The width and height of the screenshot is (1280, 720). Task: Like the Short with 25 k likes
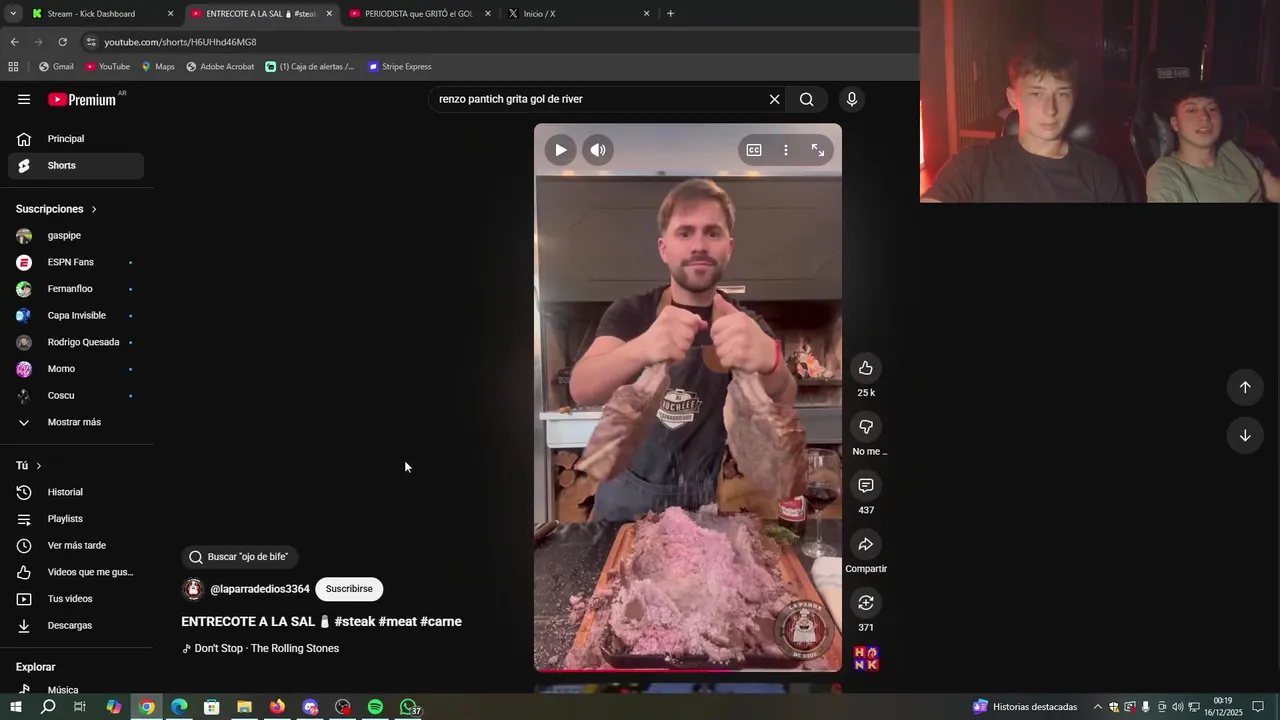pyautogui.click(x=866, y=368)
